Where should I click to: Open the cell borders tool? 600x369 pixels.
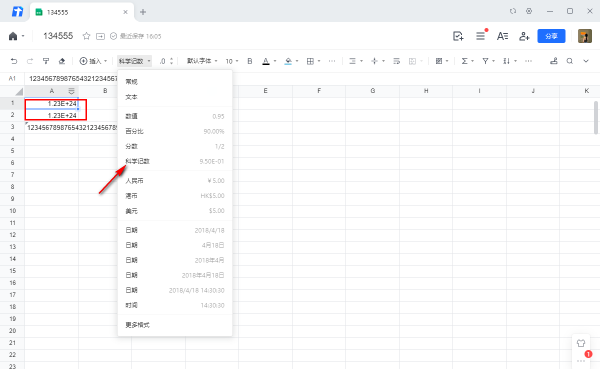(x=310, y=61)
